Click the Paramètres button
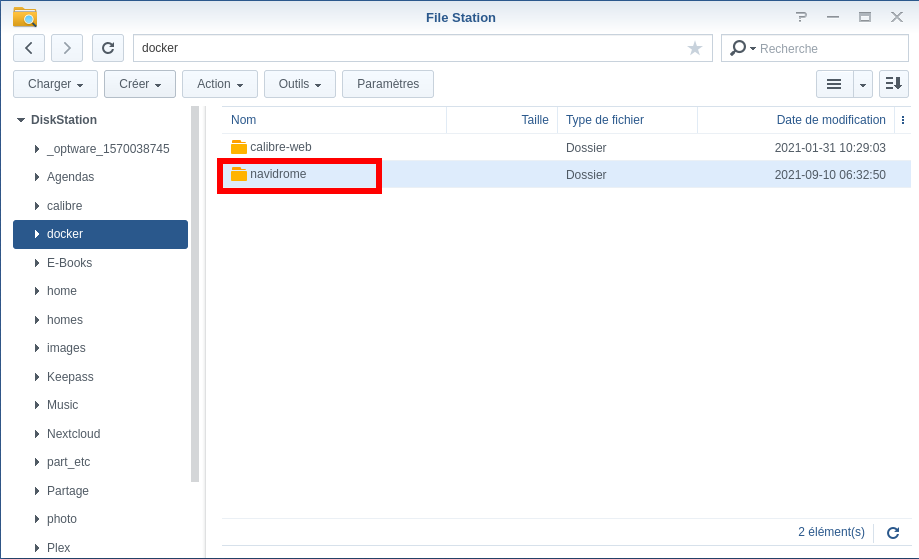919x559 pixels. click(x=388, y=84)
